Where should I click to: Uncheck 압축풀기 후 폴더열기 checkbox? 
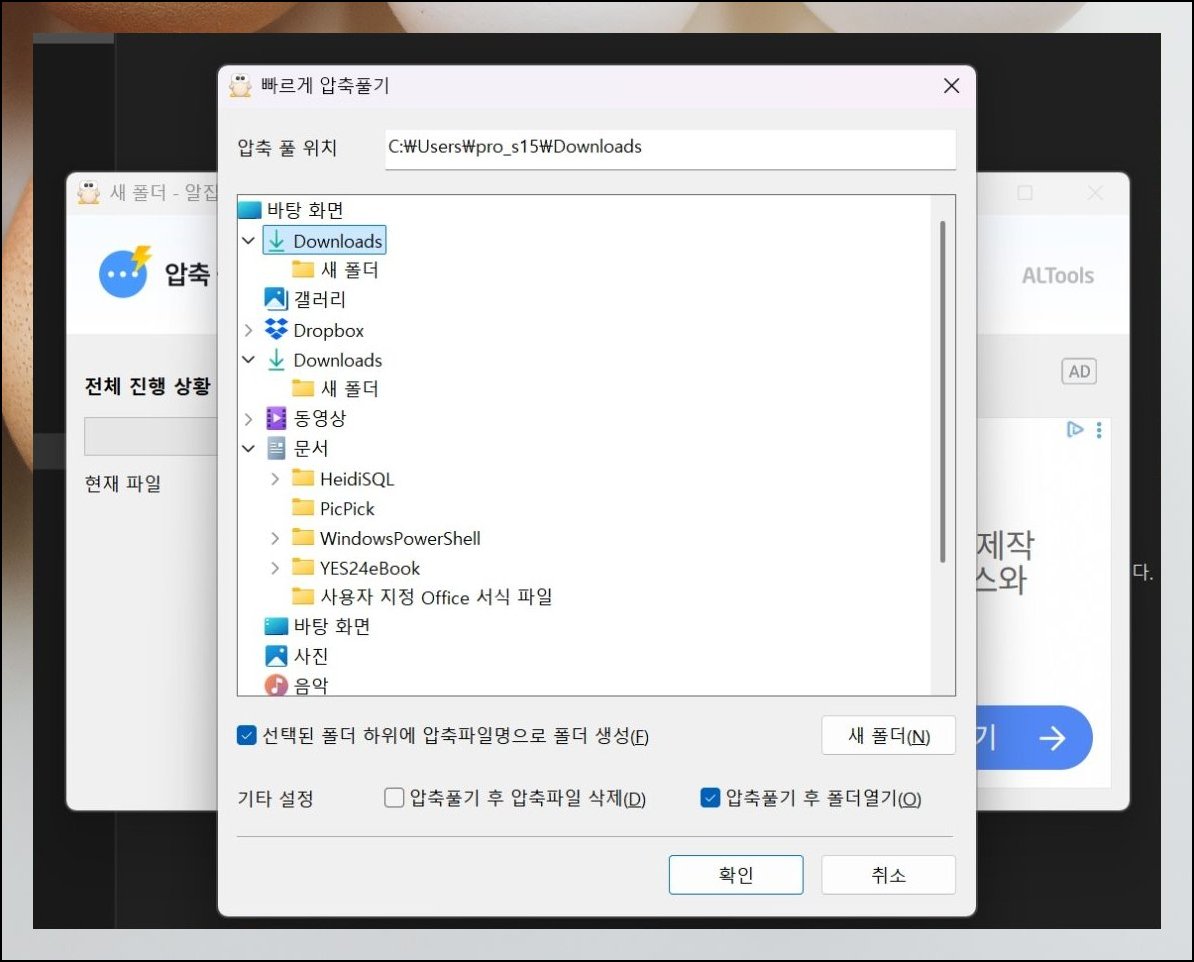pyautogui.click(x=710, y=797)
